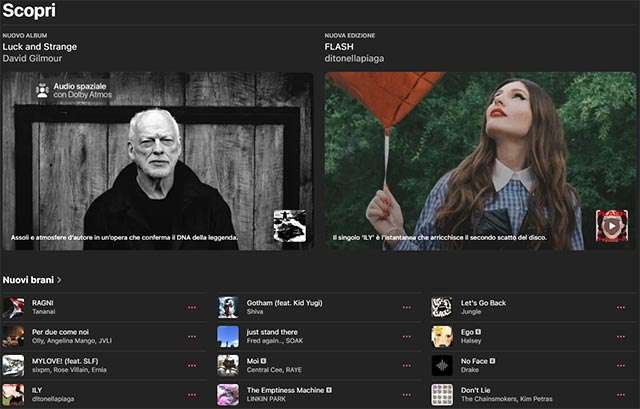640x409 pixels.
Task: Open more options for Gotham (feat. Kid Yugi)
Action: click(x=407, y=308)
